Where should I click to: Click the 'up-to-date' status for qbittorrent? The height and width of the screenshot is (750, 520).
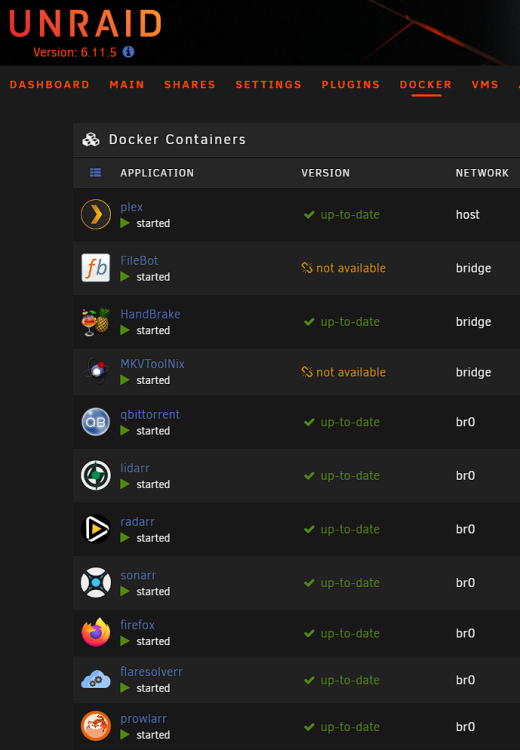(350, 422)
